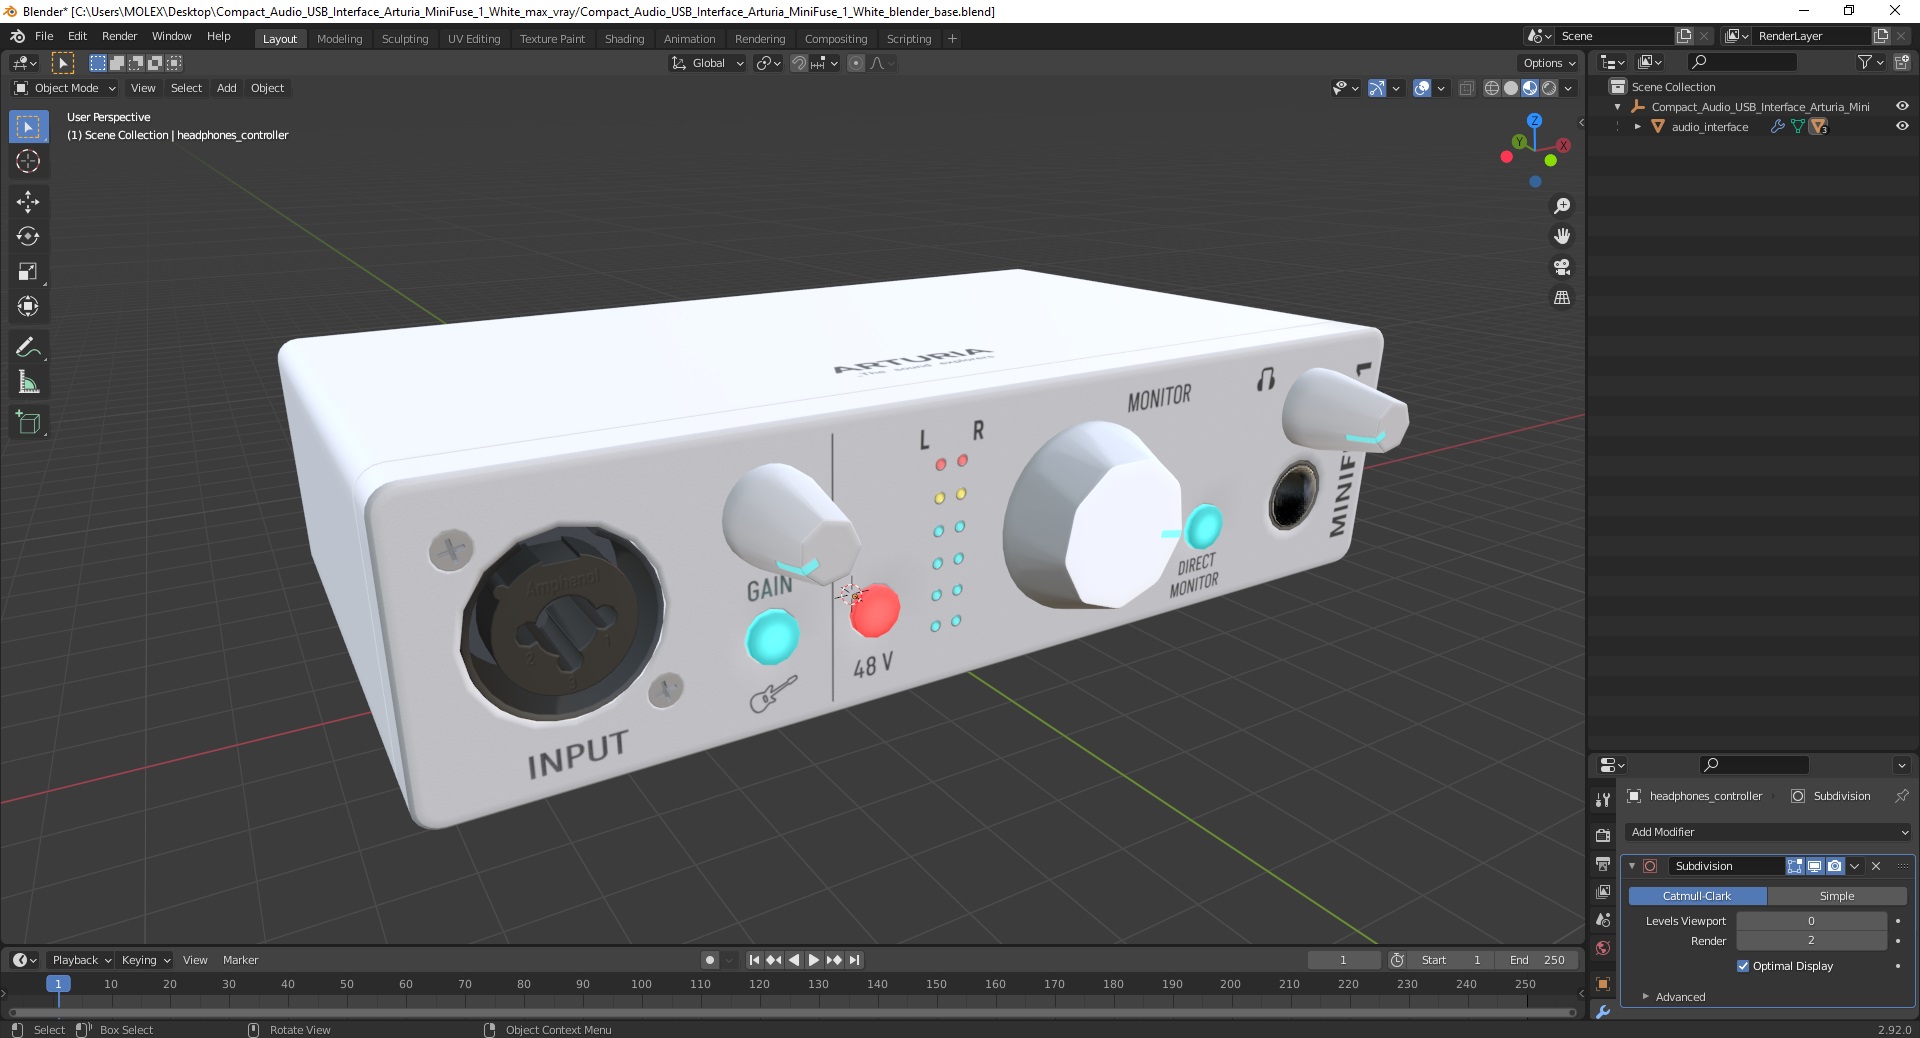This screenshot has height=1038, width=1920.
Task: Select Simple subdivision type
Action: coord(1837,896)
